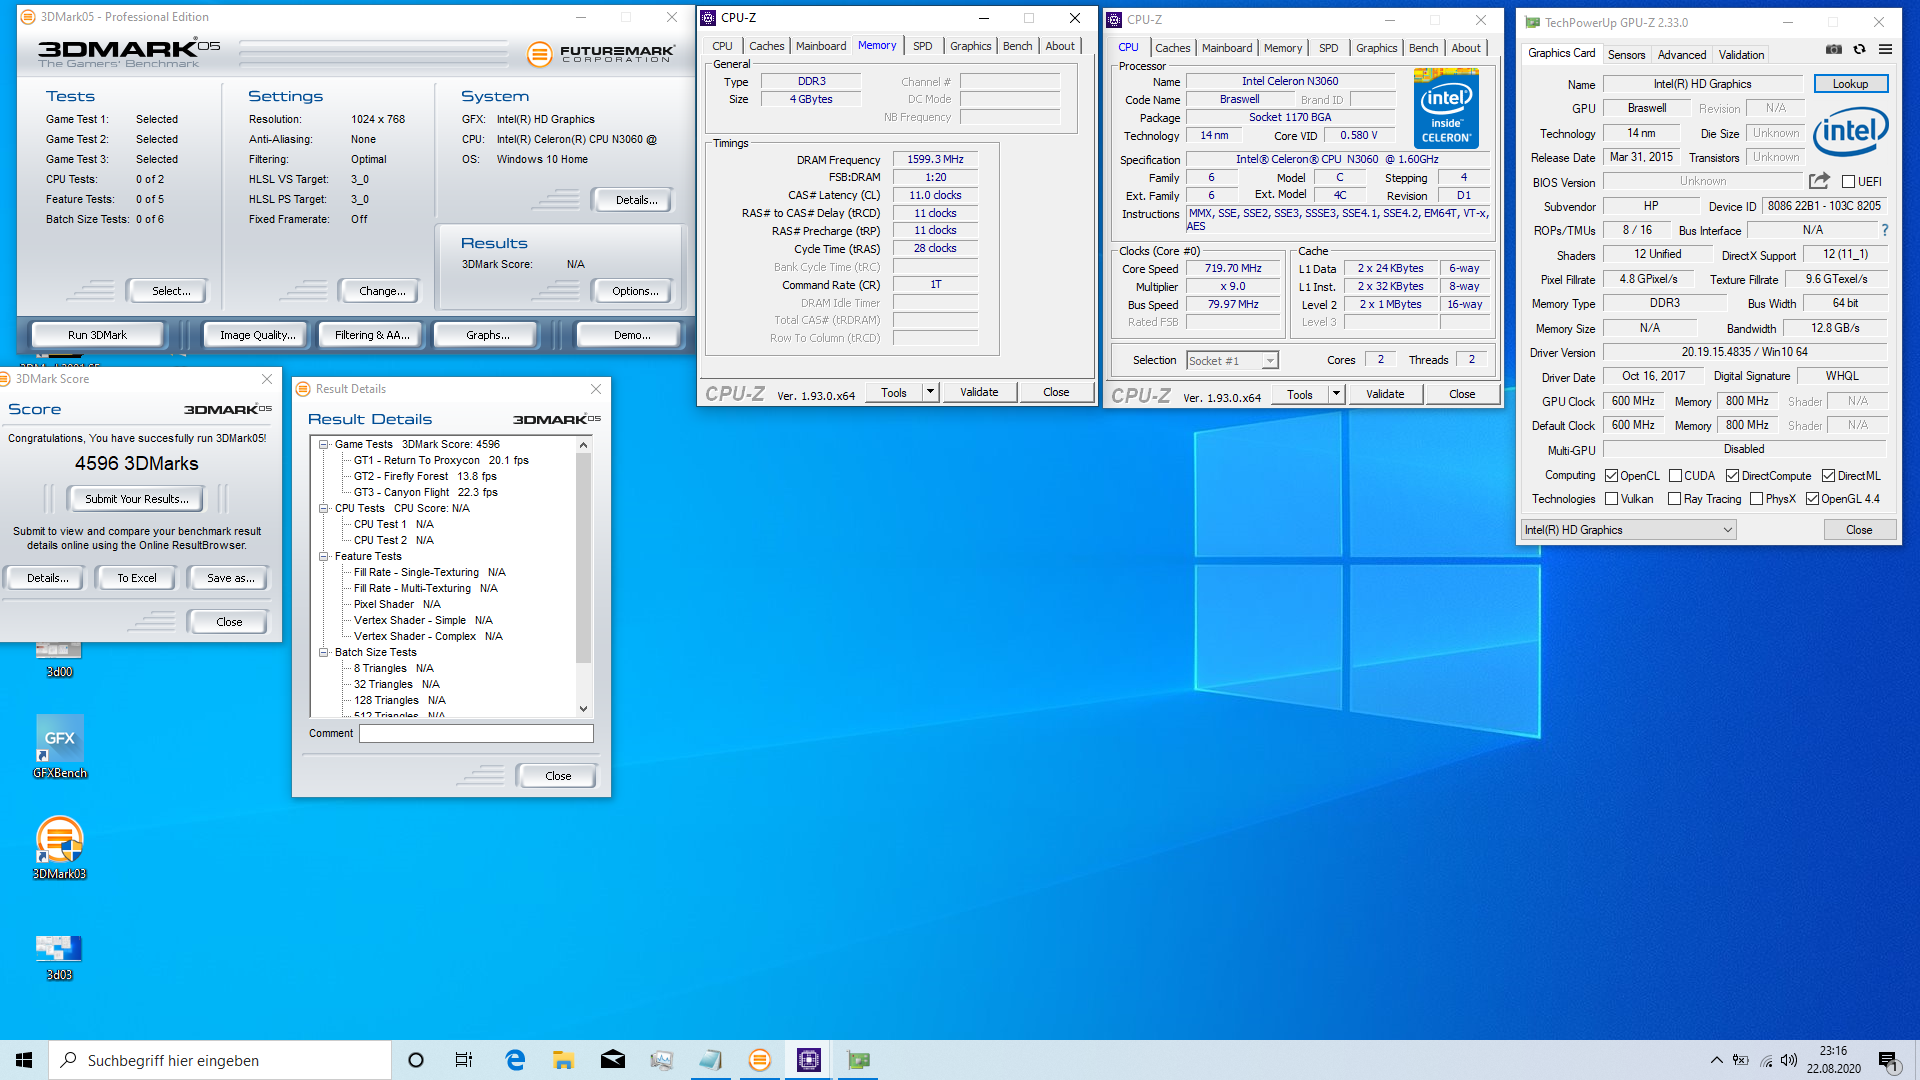Click the Comment input field
Image resolution: width=1920 pixels, height=1080 pixels.
click(x=476, y=734)
